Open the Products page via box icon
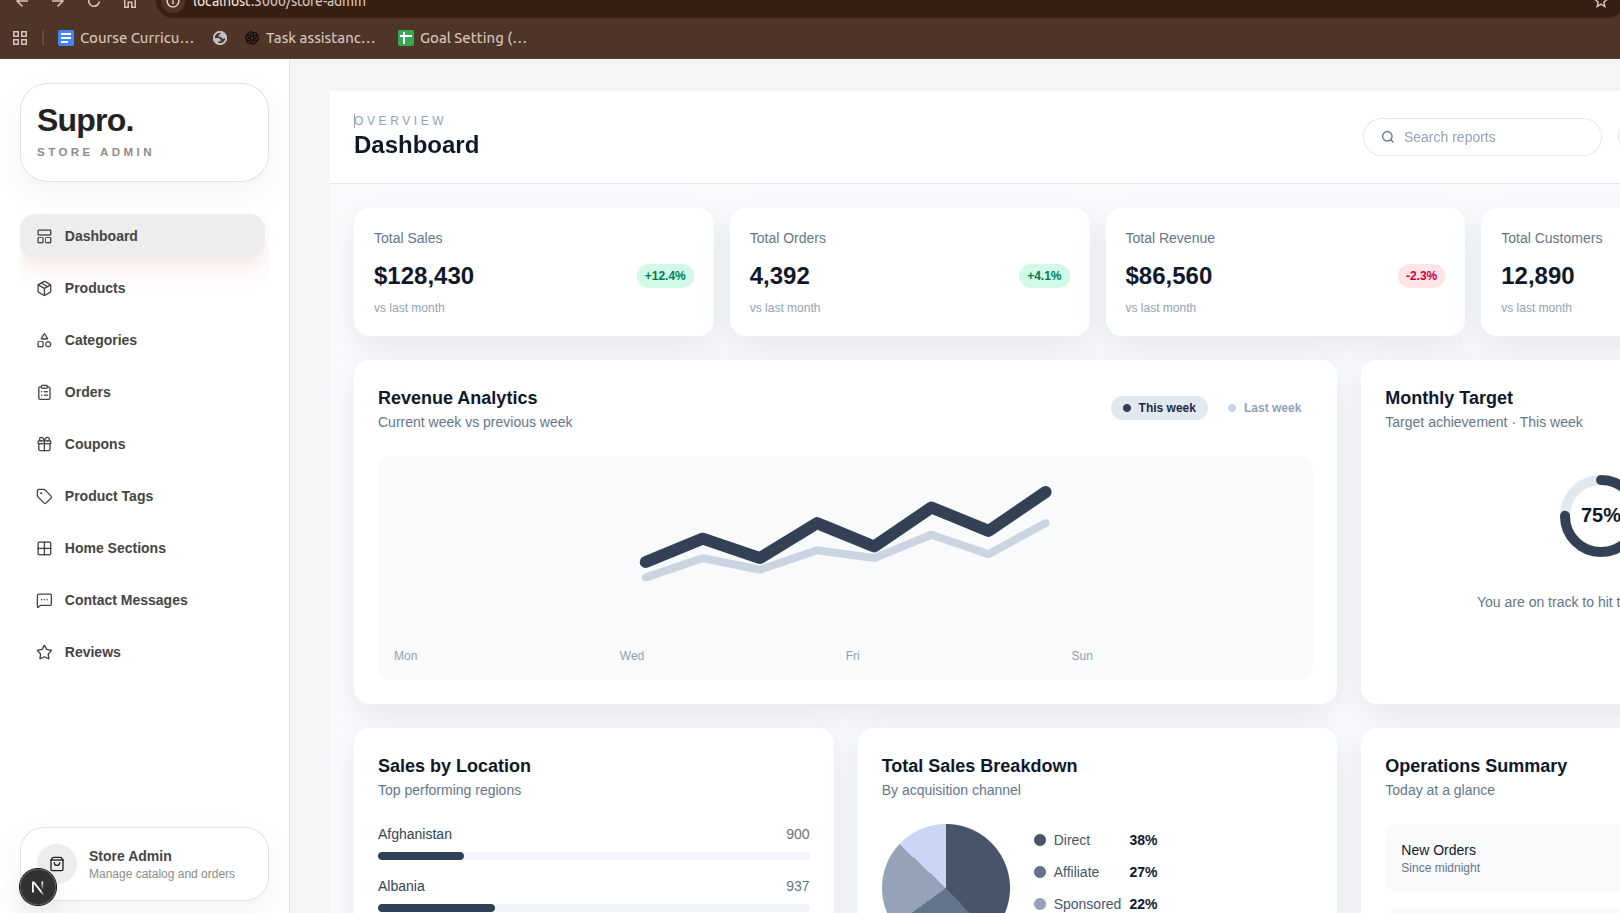1620x913 pixels. tap(44, 288)
